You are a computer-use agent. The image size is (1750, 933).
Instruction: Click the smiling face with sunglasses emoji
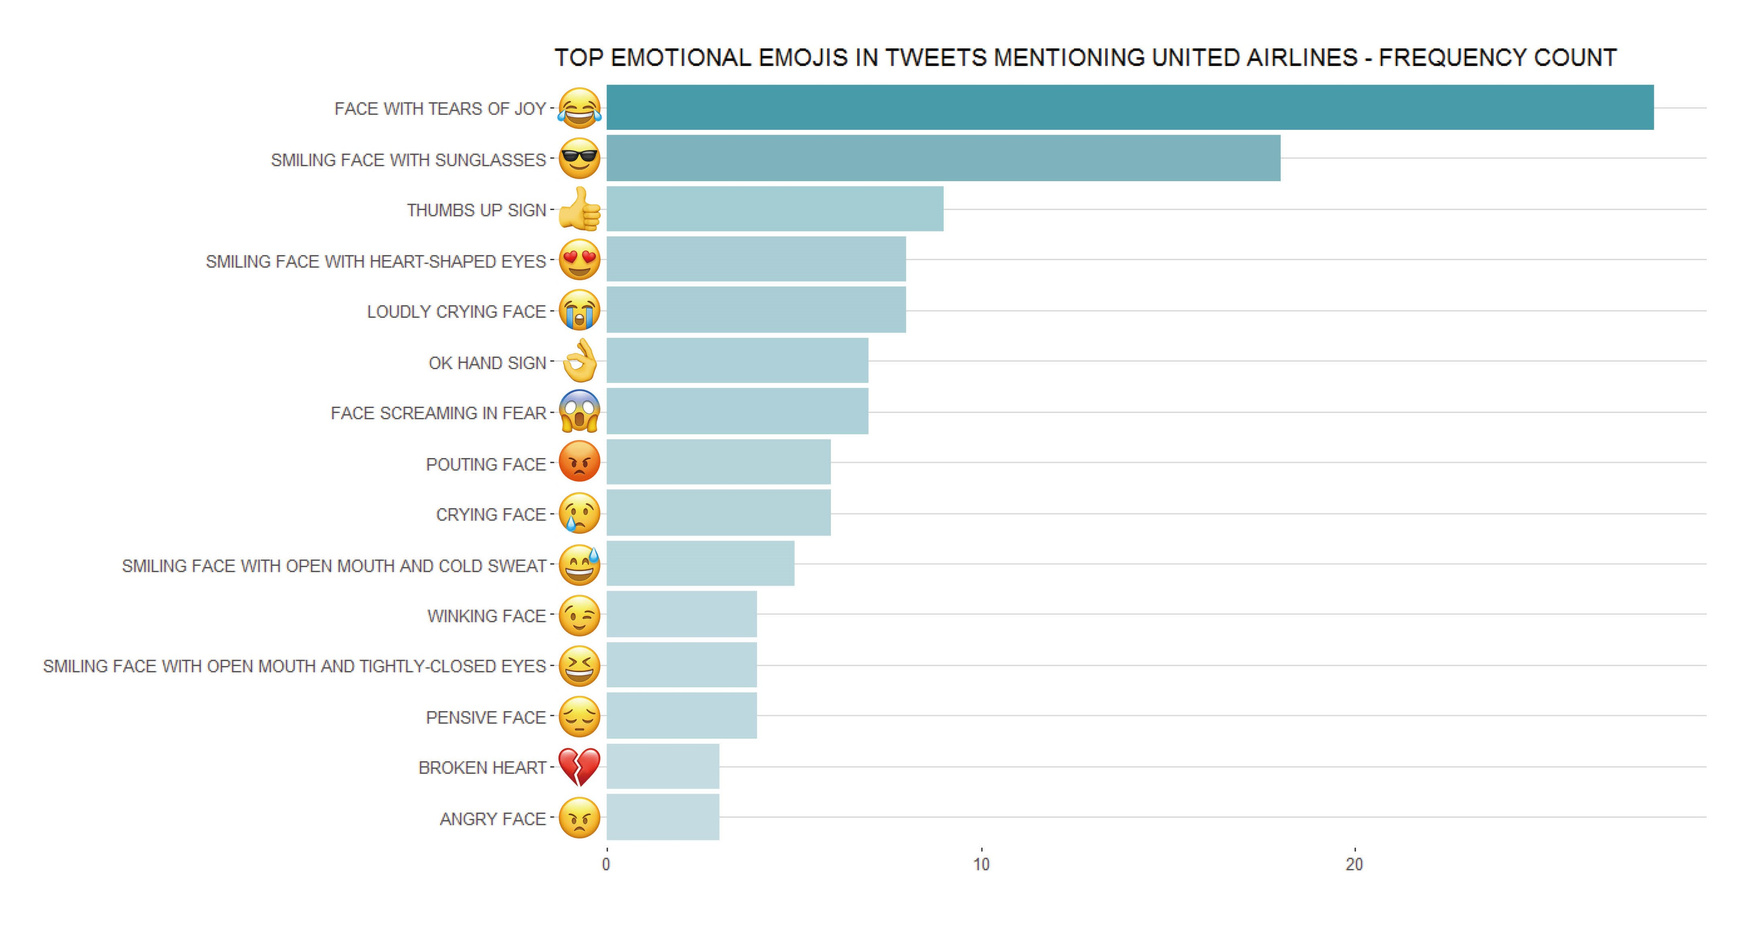click(579, 159)
